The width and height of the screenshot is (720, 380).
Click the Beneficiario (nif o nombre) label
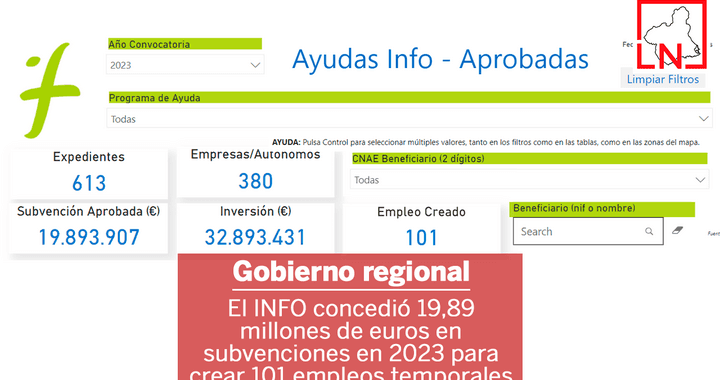click(x=602, y=209)
